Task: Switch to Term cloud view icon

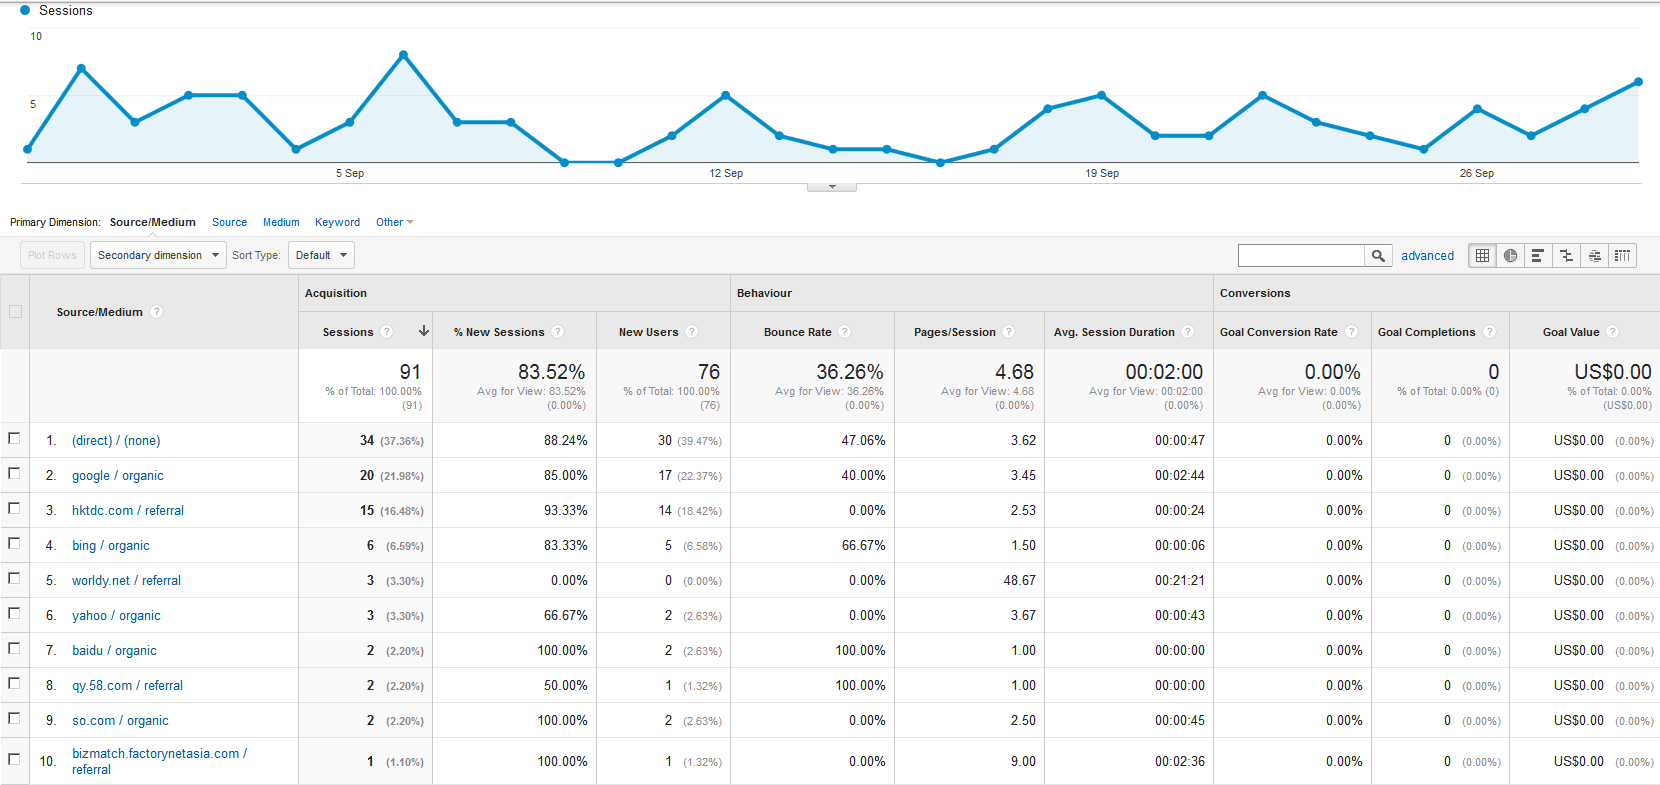Action: point(1594,256)
